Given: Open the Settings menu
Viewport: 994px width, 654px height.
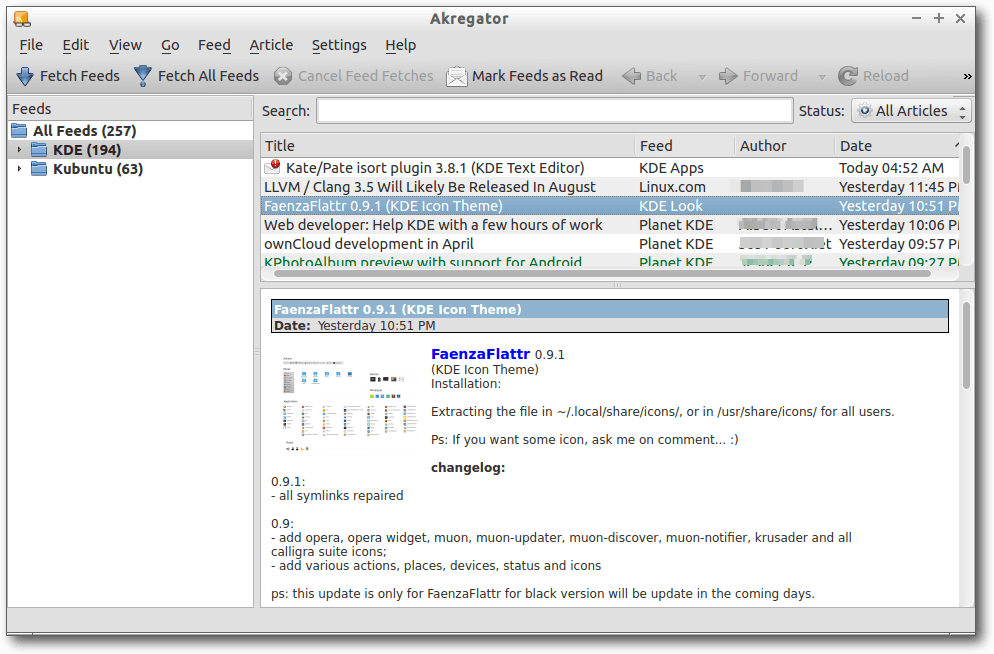Looking at the screenshot, I should [x=339, y=45].
